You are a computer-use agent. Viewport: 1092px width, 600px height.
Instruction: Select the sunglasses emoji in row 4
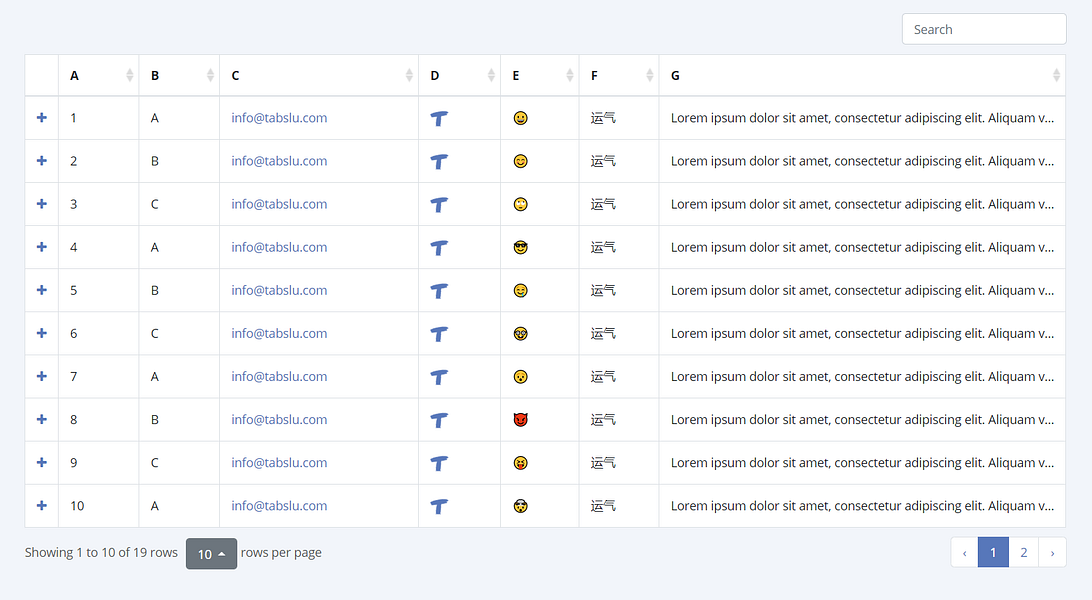click(x=520, y=248)
